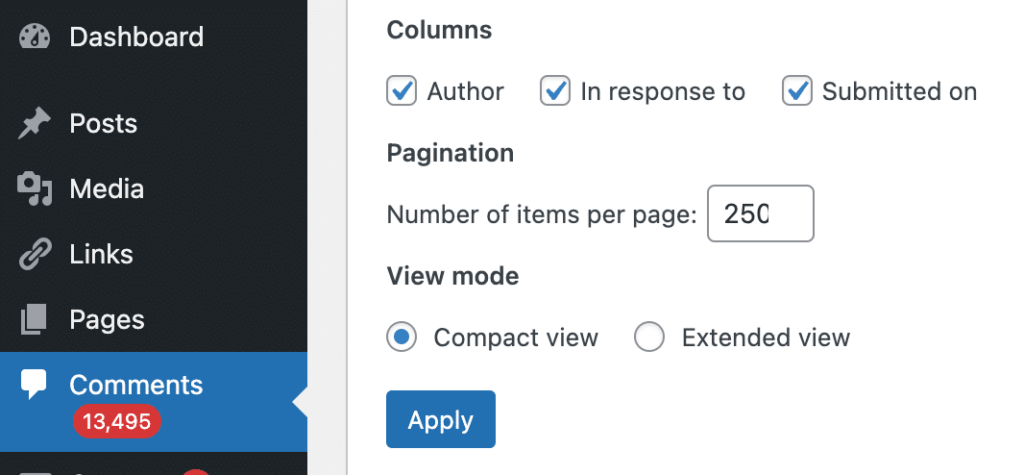Navigate to the Links menu label
The height and width of the screenshot is (475, 1024).
[x=101, y=255]
